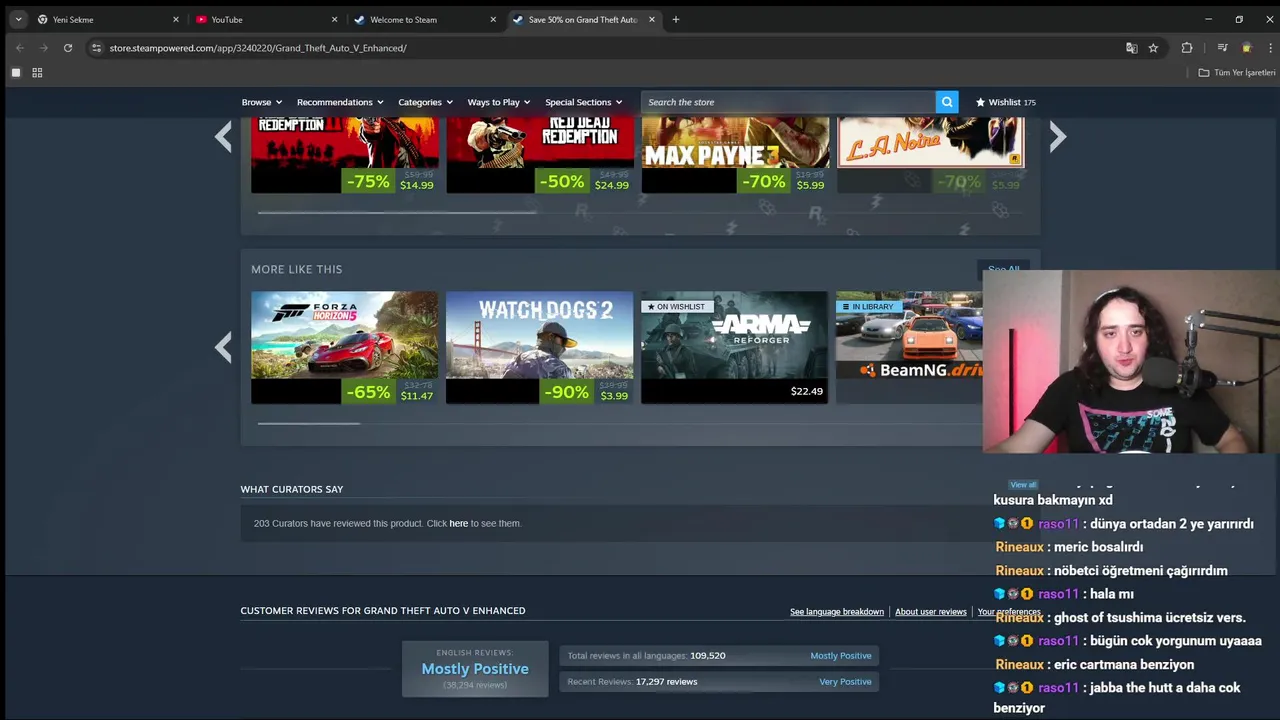The image size is (1280, 720).
Task: Bookmark this page with star icon
Action: [x=1153, y=48]
